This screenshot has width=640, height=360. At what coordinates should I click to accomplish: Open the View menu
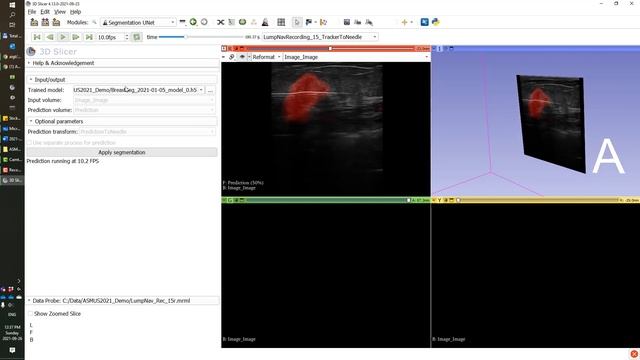click(60, 12)
